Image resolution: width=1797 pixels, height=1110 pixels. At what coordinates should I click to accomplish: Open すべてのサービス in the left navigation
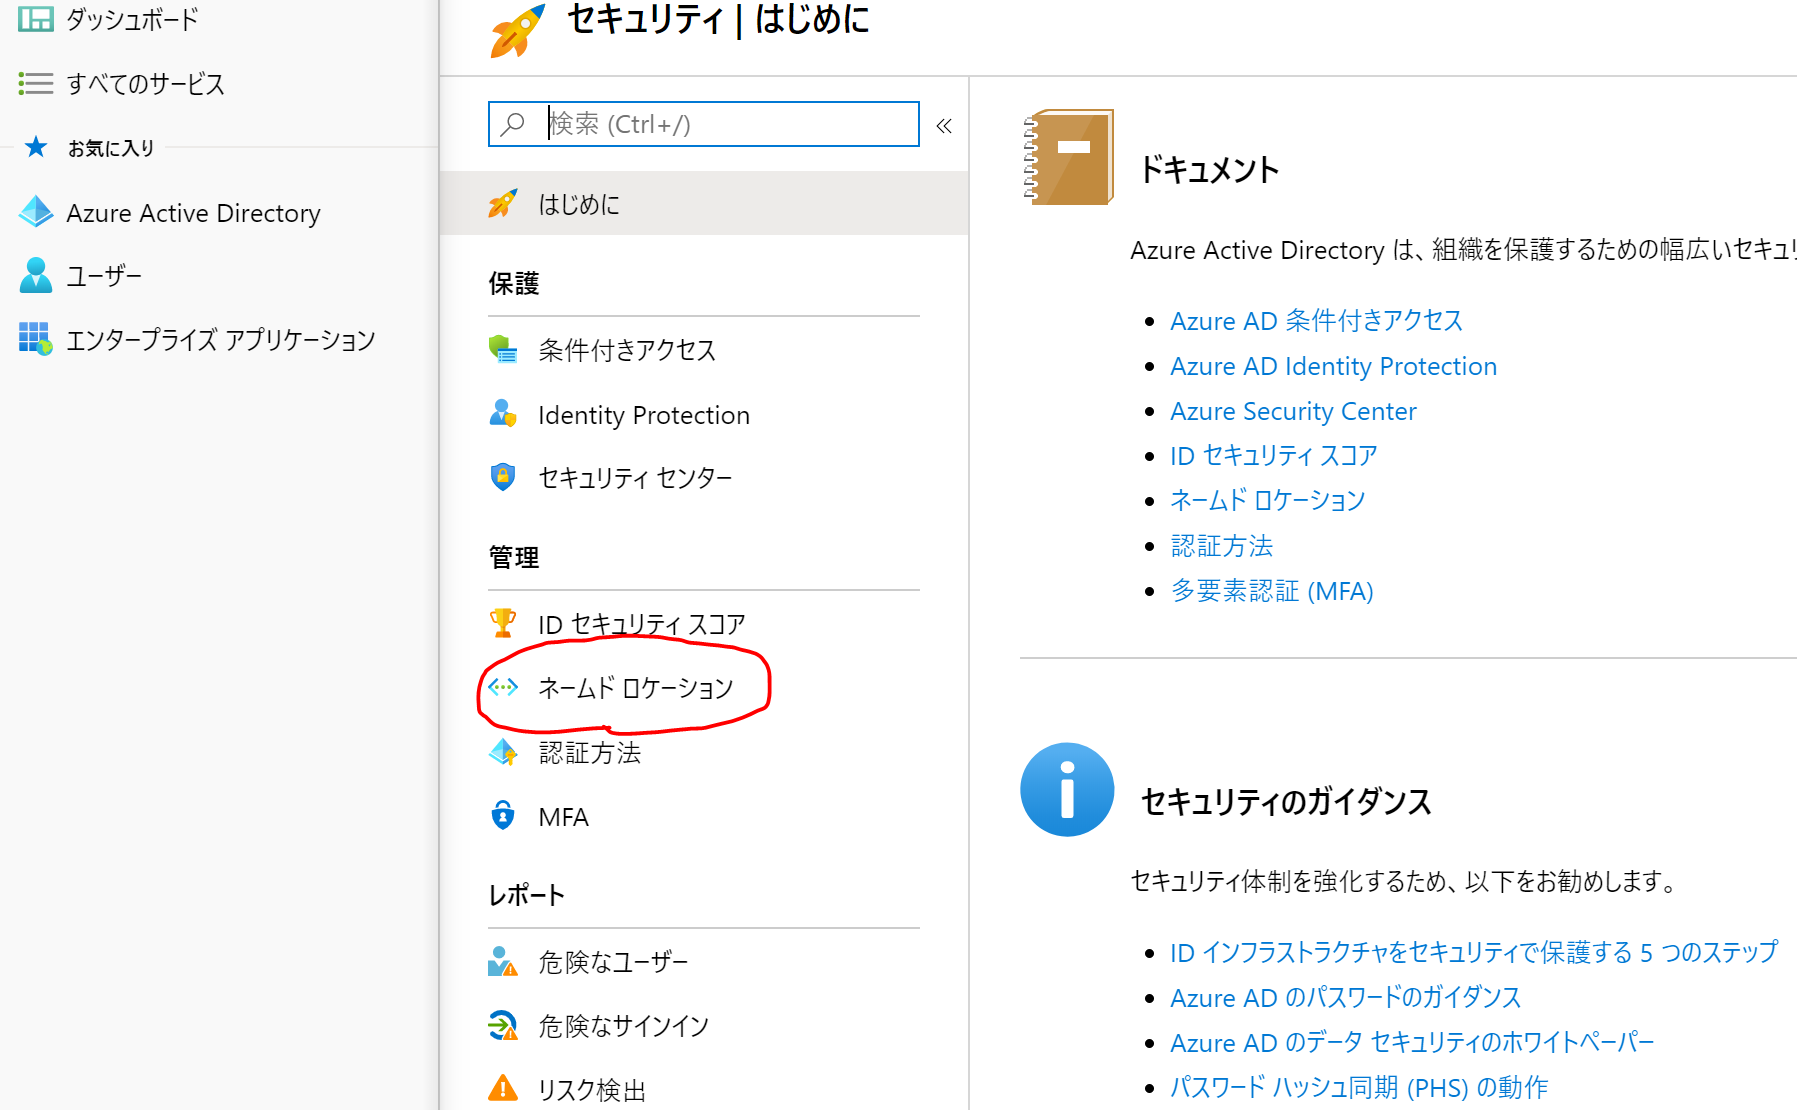click(x=145, y=84)
